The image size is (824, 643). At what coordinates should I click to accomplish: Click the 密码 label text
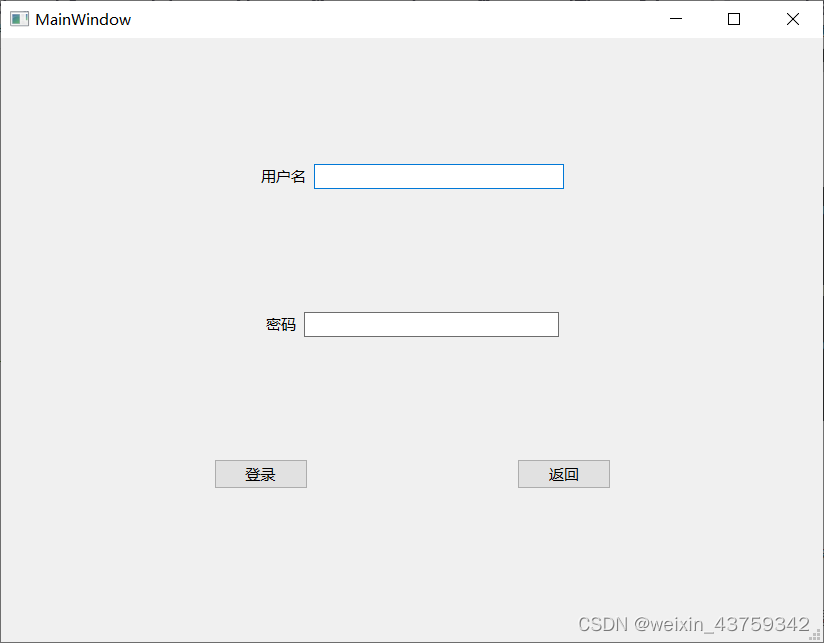point(281,325)
